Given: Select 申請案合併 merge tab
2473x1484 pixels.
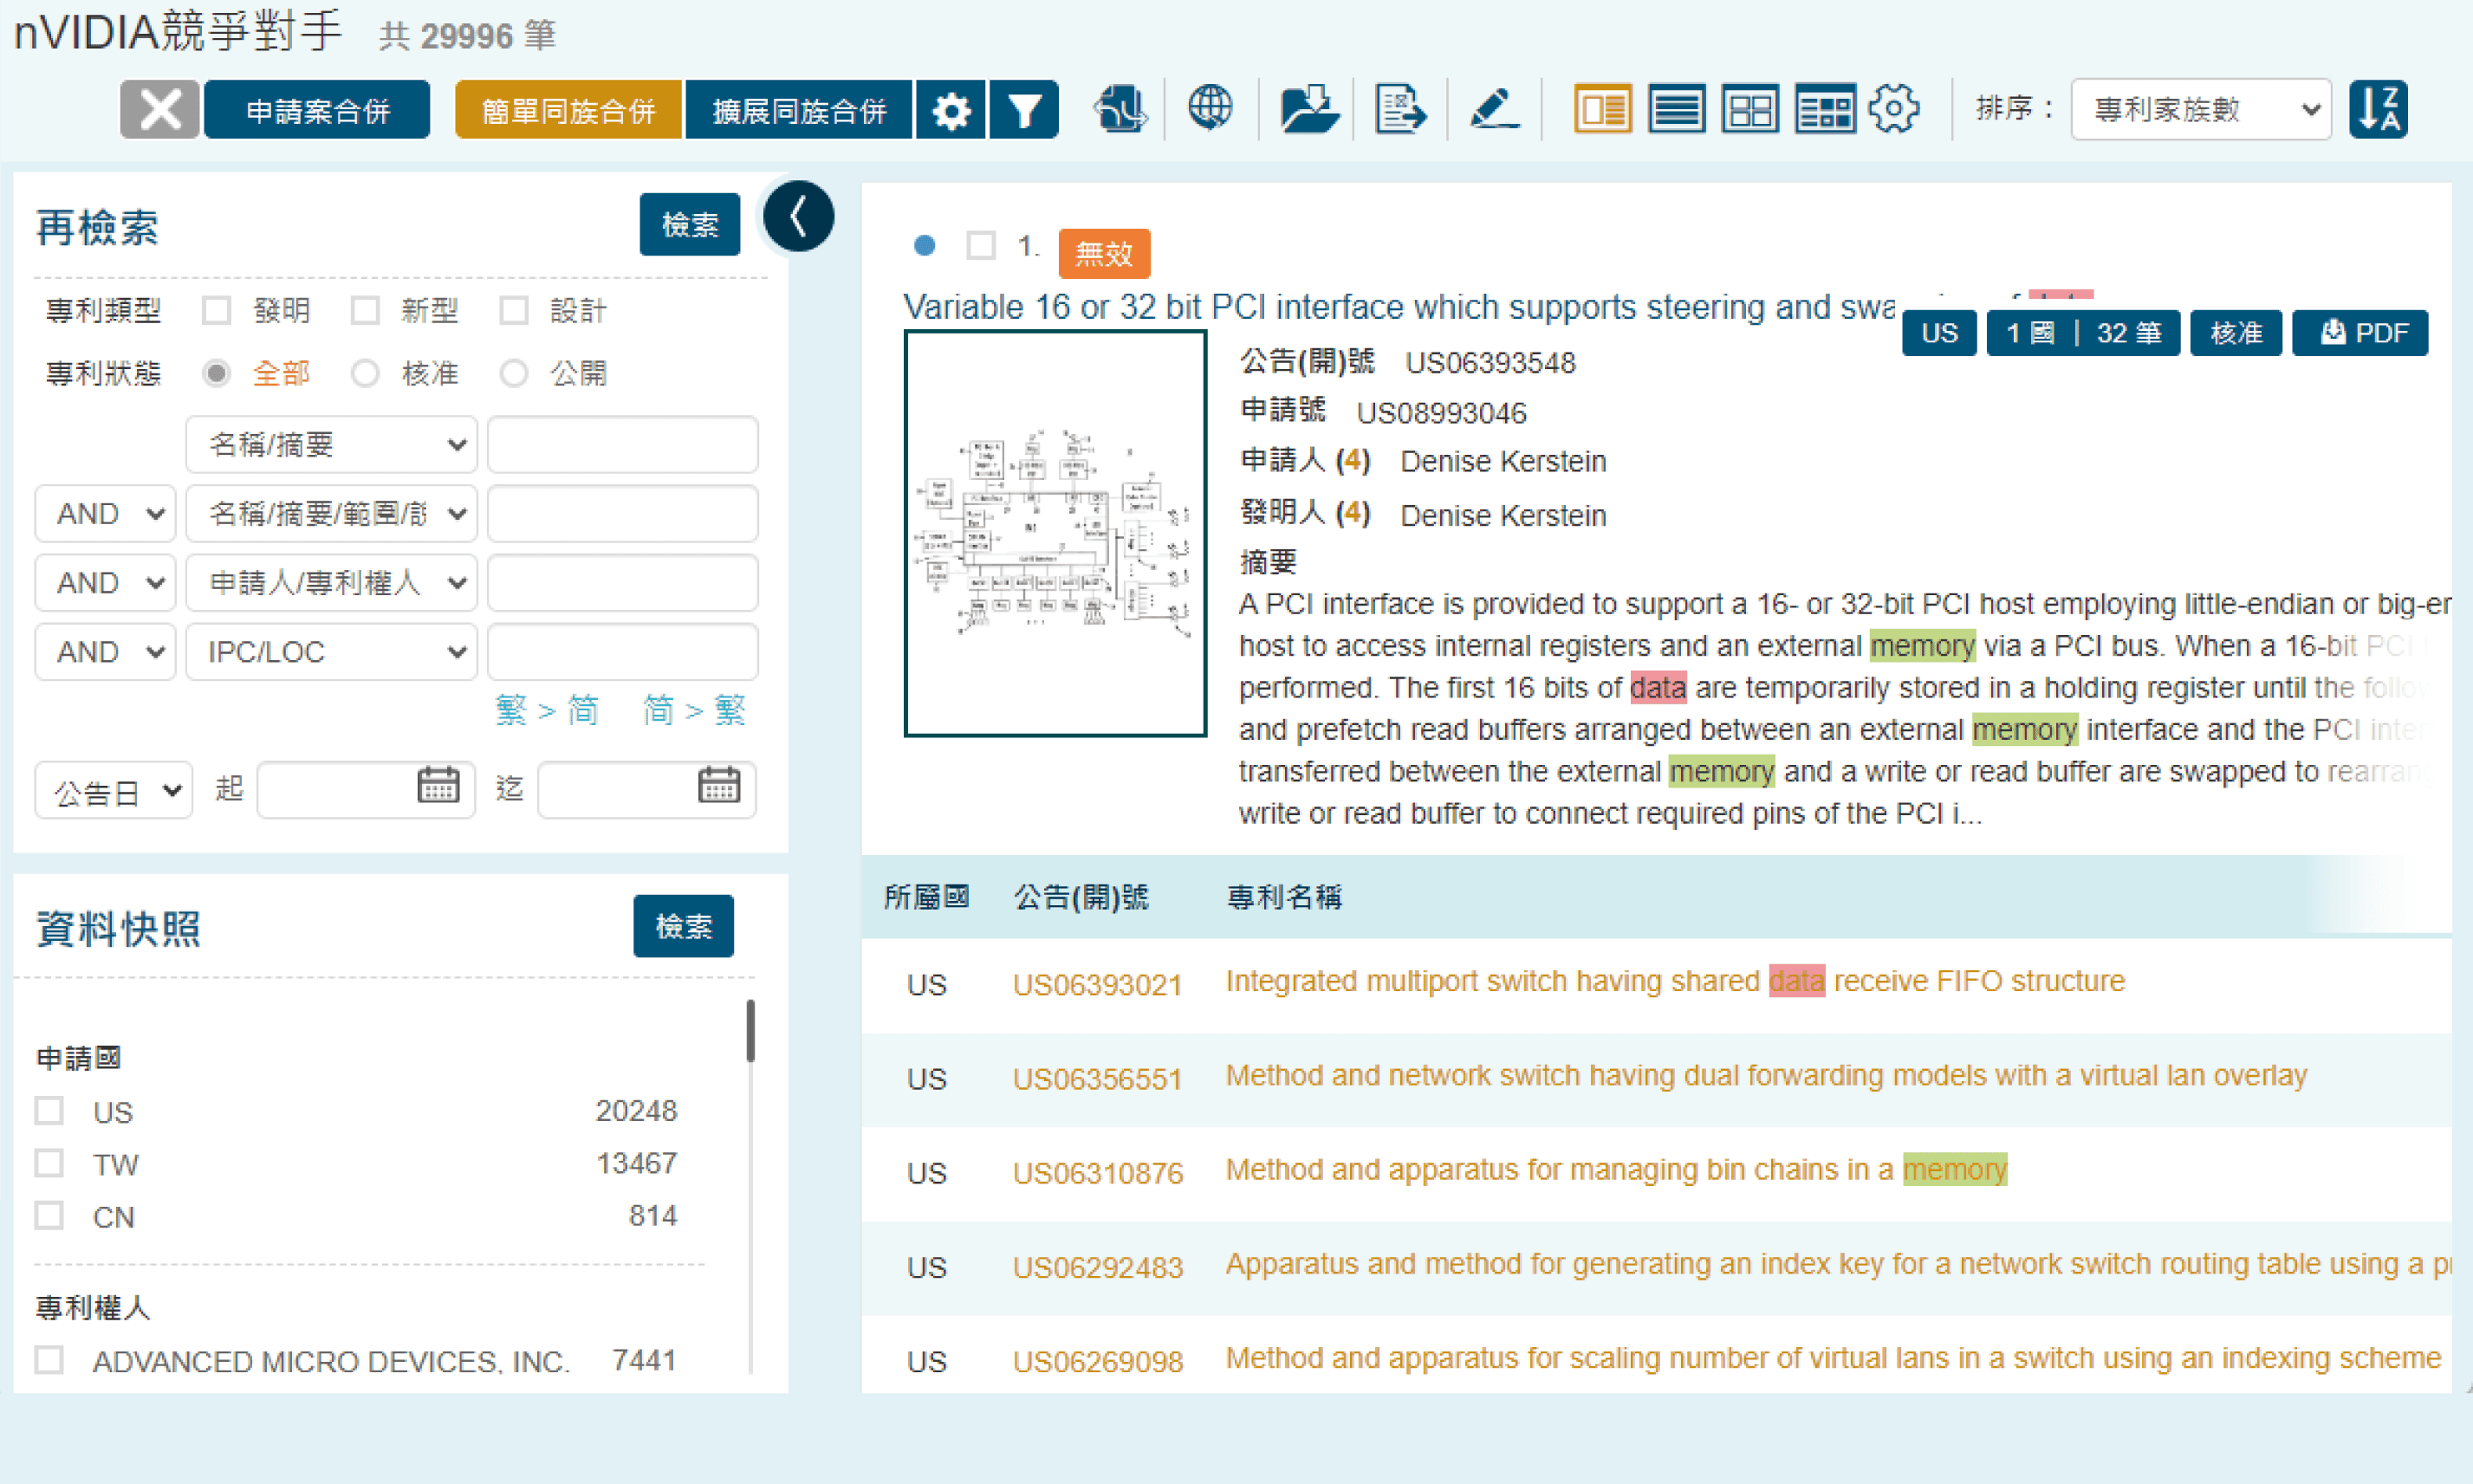Looking at the screenshot, I should pyautogui.click(x=317, y=110).
